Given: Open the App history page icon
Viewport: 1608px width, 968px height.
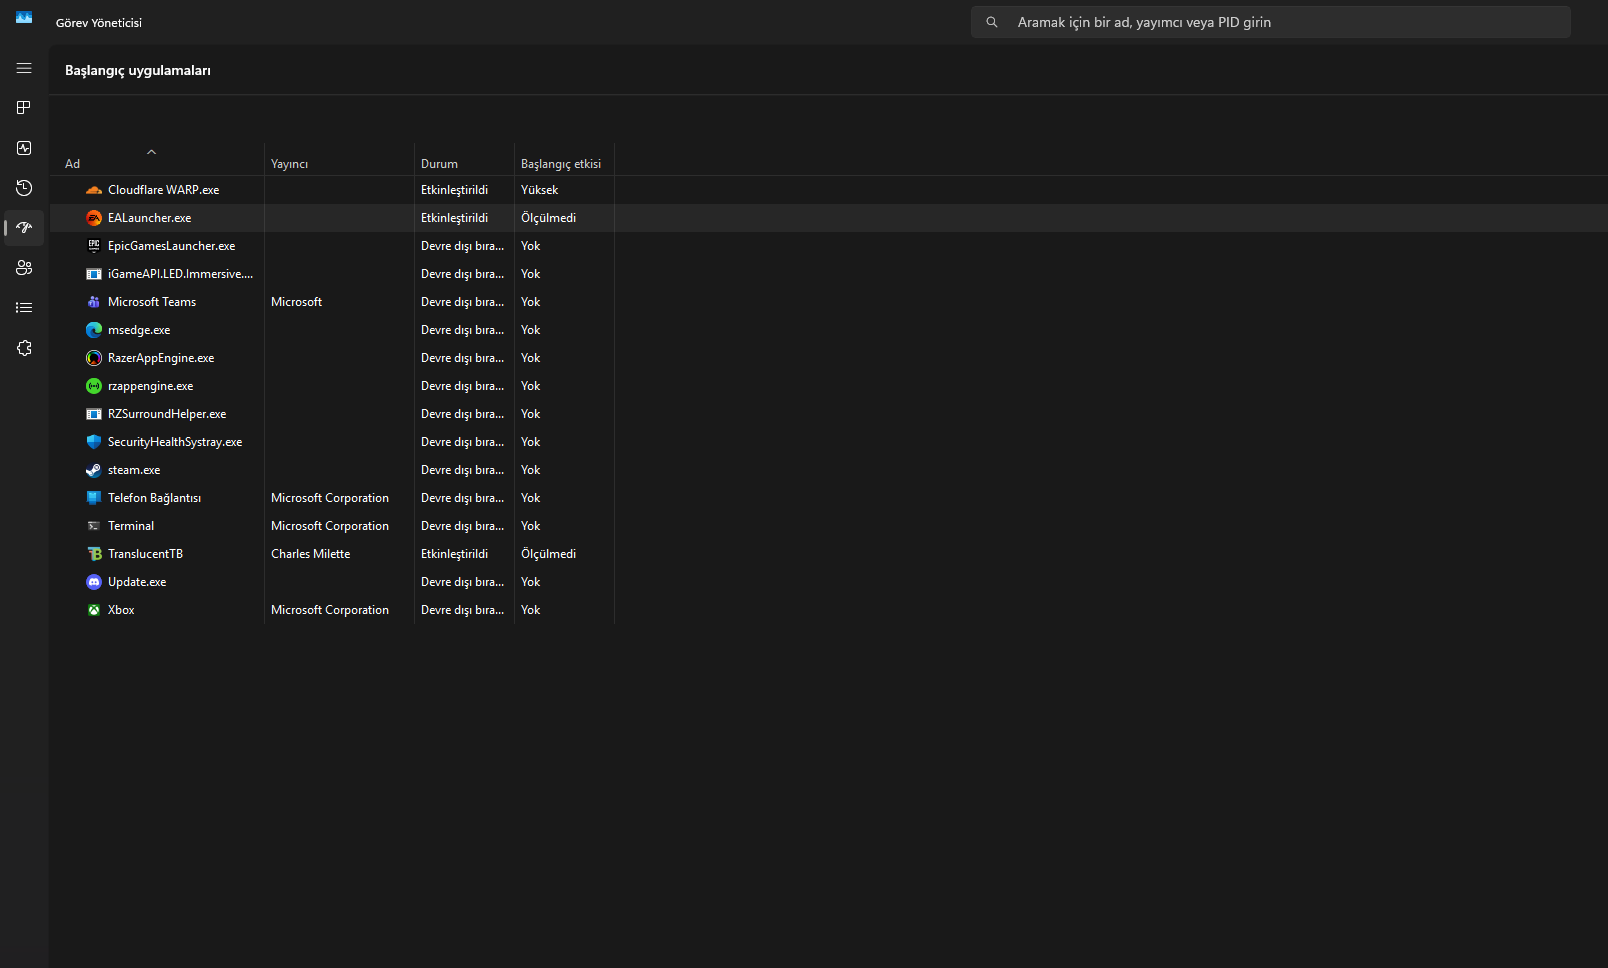Looking at the screenshot, I should tap(24, 188).
